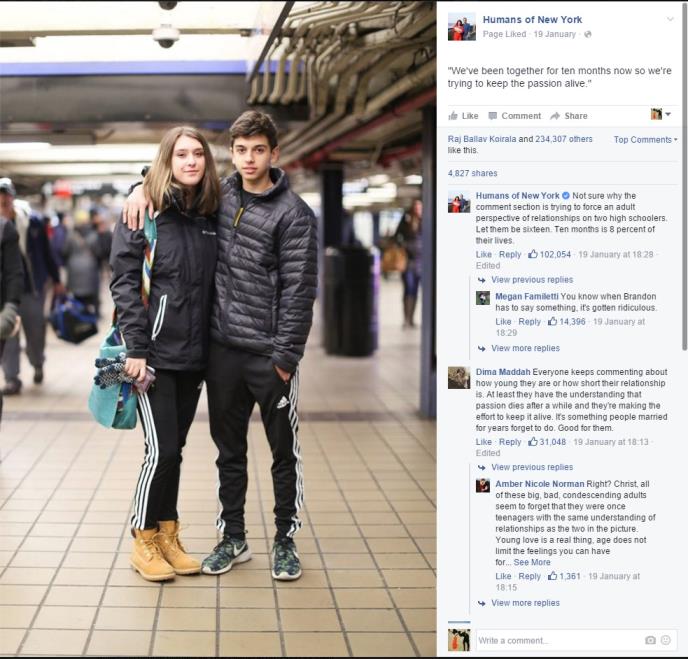Click Dima Maddah's profile thumbnail
This screenshot has width=688, height=659.
click(459, 378)
